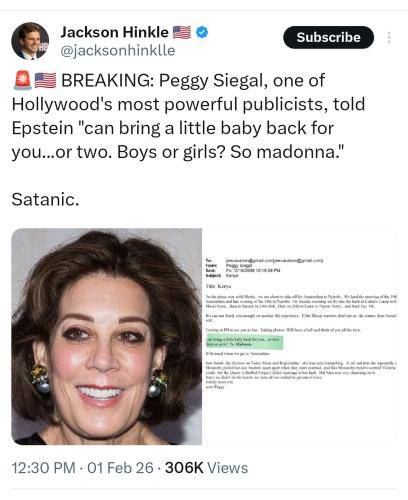The image size is (408, 500).
Task: Open the portrait photo on the left
Action: 107,336
